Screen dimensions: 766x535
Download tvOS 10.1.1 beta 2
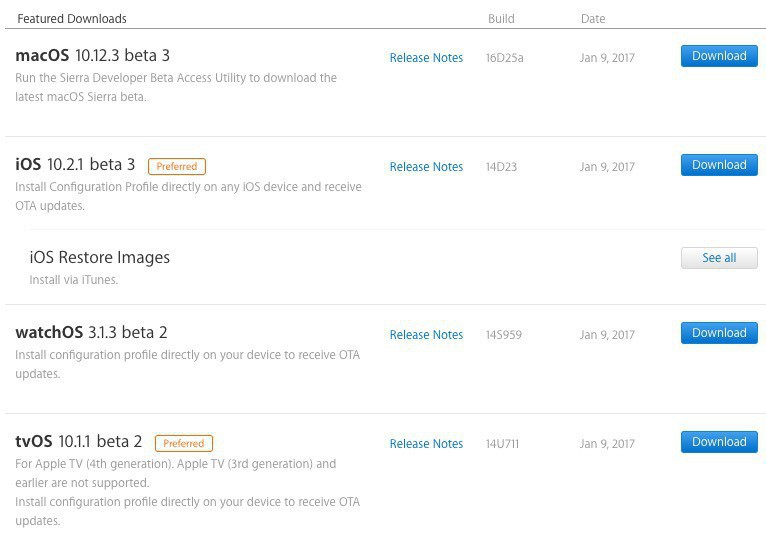[719, 442]
